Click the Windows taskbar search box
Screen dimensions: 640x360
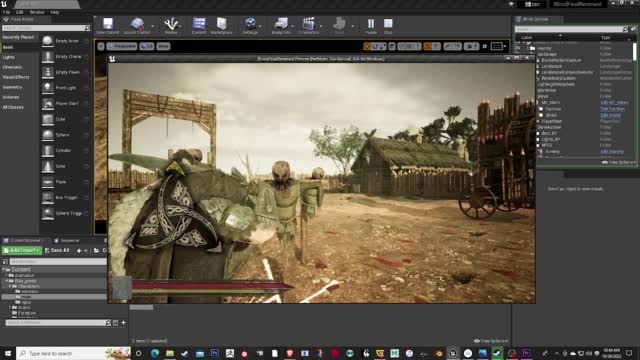tap(73, 353)
